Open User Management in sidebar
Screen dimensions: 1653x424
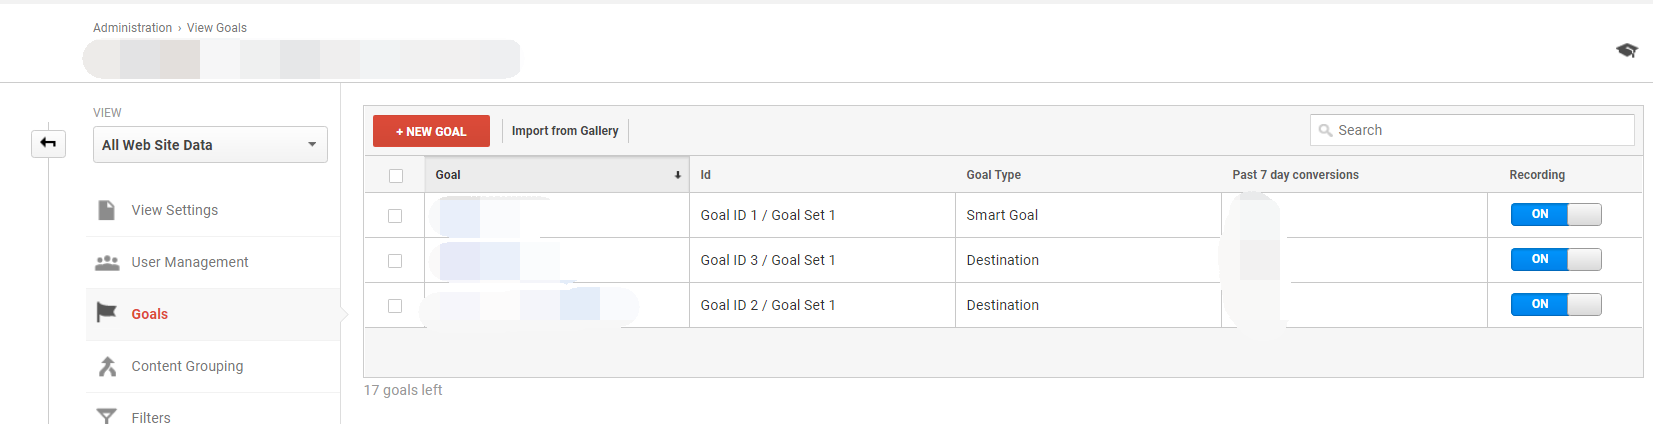[189, 262]
